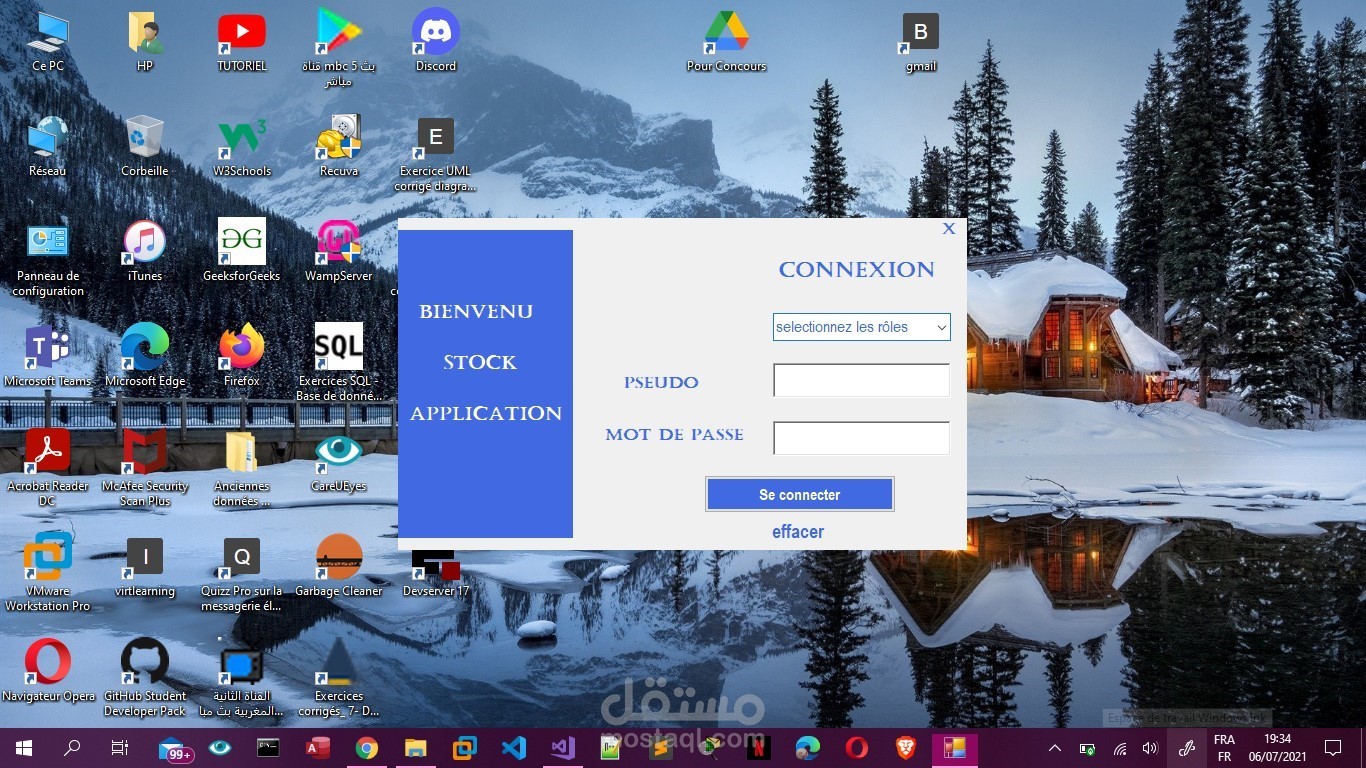Select the Exercices corrigés_7 shortcut

tap(339, 677)
